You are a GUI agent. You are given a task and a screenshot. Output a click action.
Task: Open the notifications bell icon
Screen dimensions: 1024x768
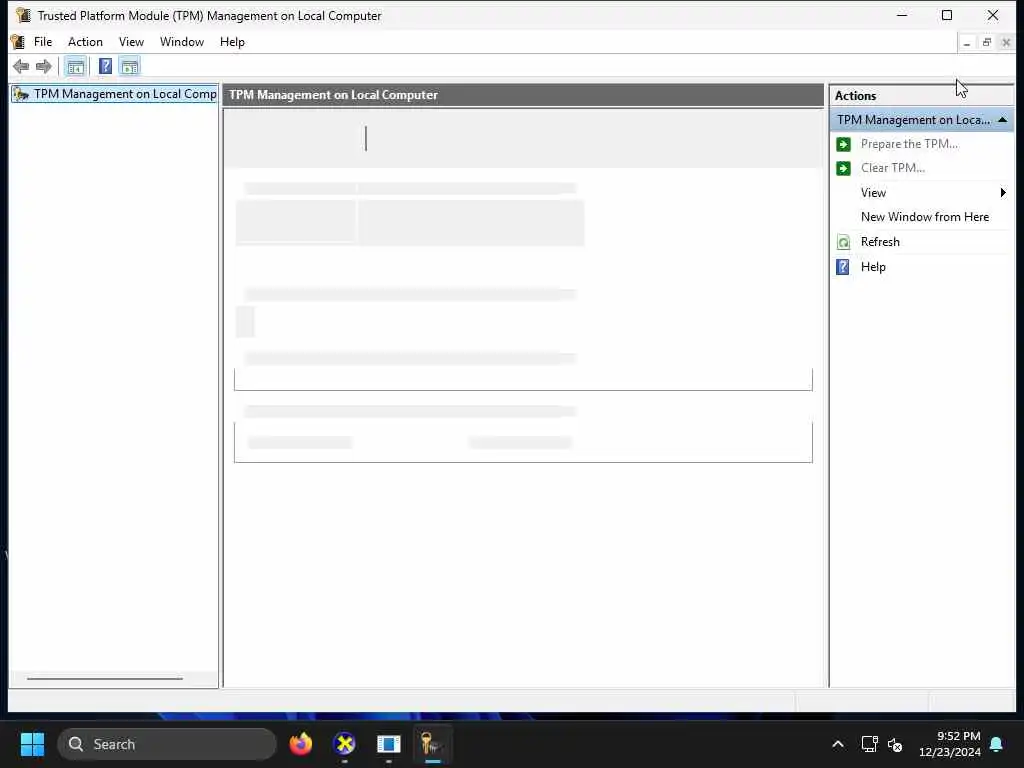tap(997, 744)
